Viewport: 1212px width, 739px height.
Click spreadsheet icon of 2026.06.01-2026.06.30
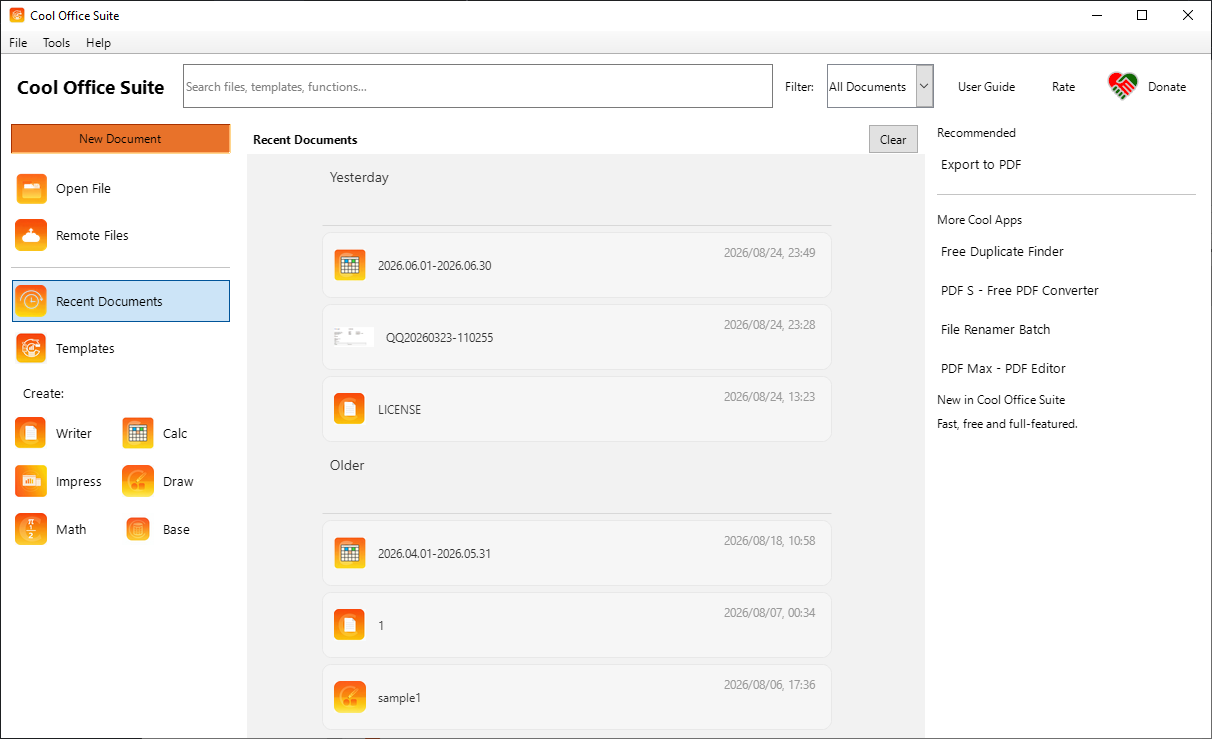tap(350, 265)
